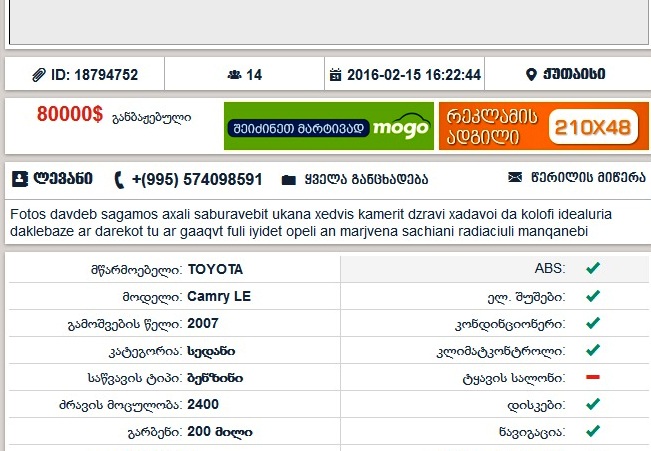Click mileage value 200 მილი
Screen dimensions: 651x451
click(x=220, y=432)
